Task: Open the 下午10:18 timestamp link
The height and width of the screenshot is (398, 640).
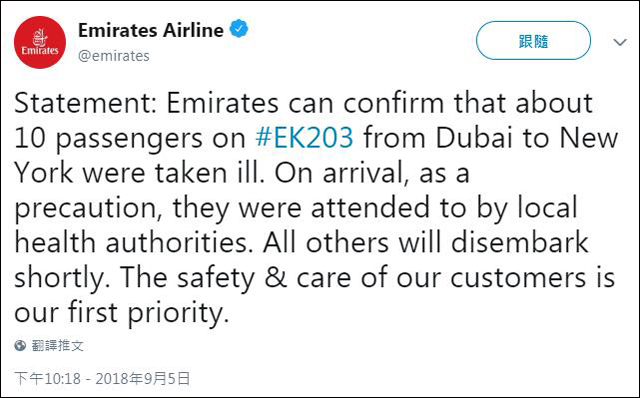Action: (x=48, y=378)
